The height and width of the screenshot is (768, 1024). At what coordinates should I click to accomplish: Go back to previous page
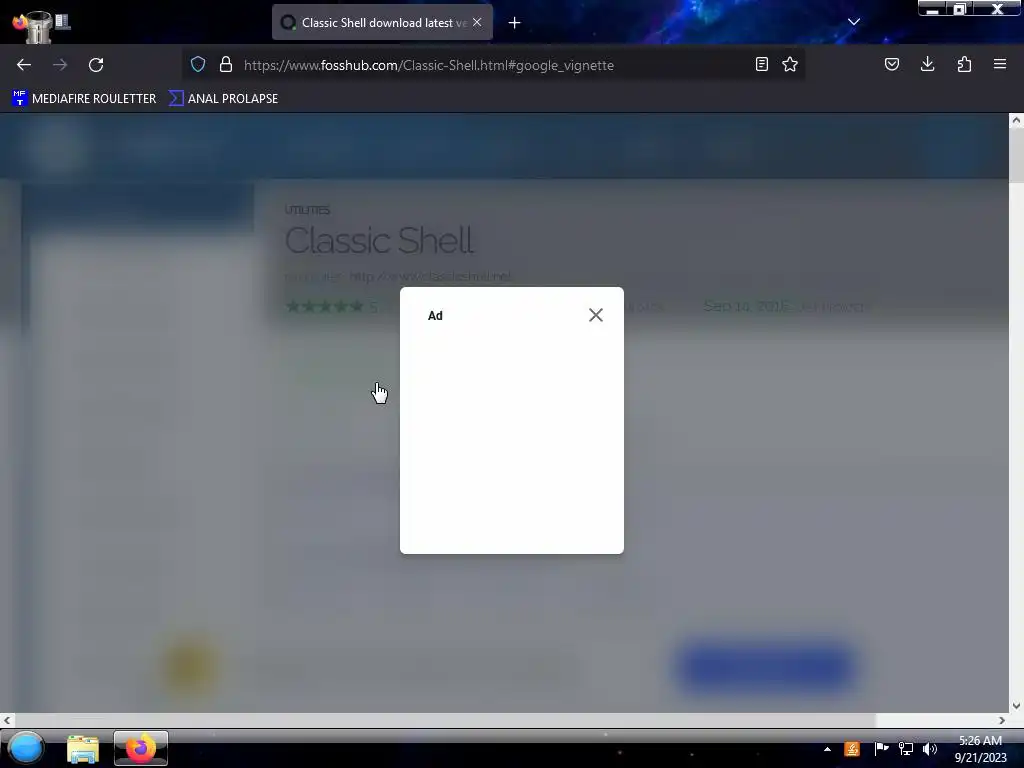pyautogui.click(x=24, y=65)
